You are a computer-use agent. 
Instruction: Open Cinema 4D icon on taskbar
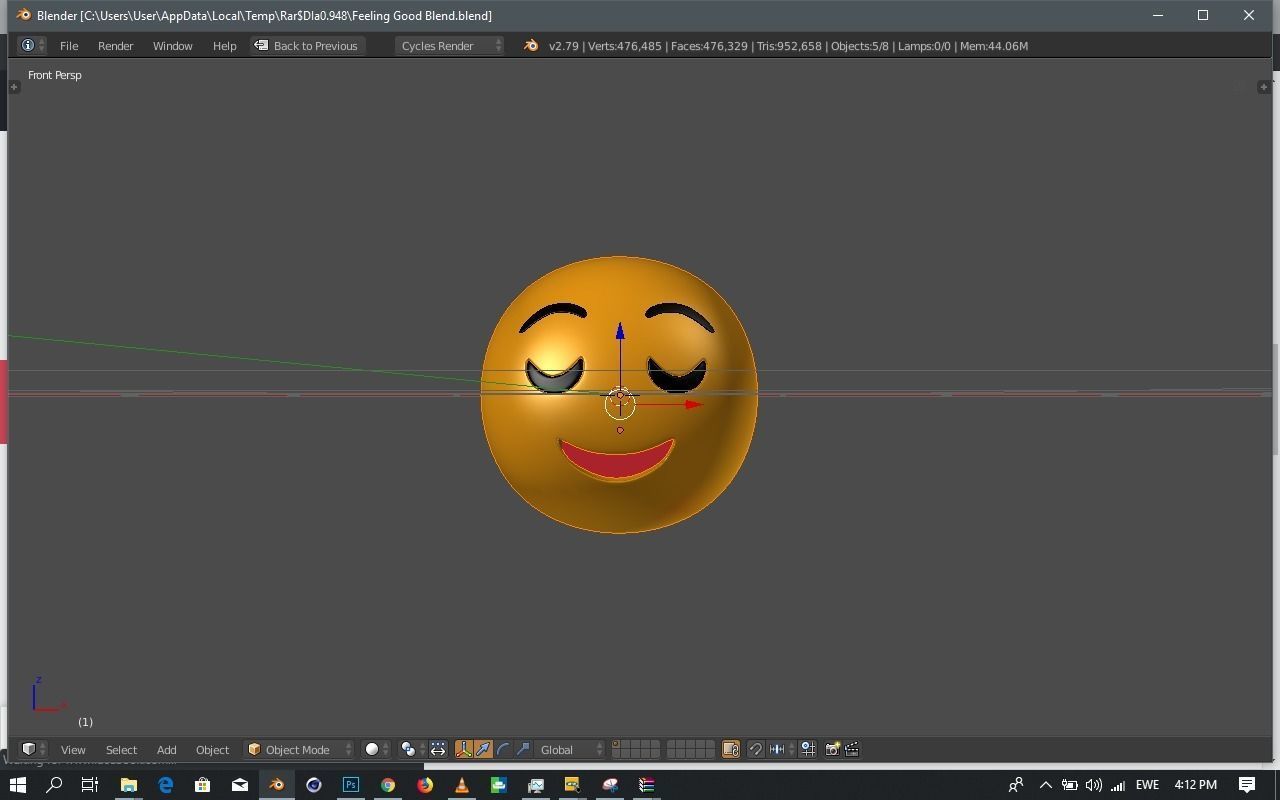313,785
